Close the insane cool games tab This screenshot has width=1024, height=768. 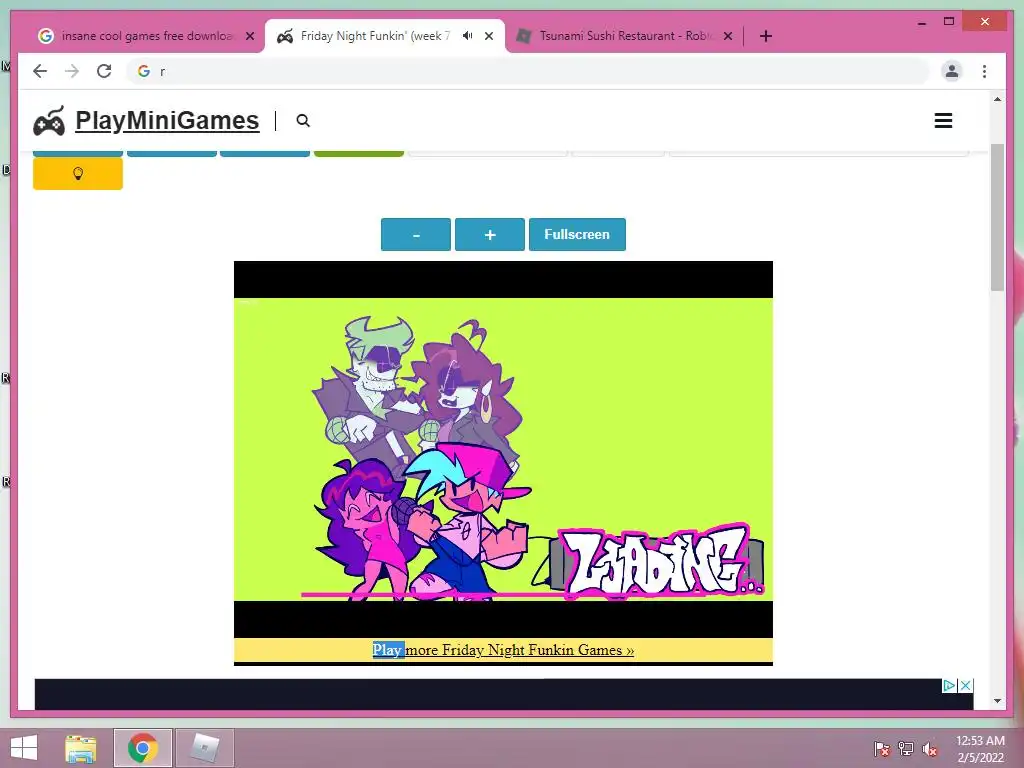tap(249, 37)
